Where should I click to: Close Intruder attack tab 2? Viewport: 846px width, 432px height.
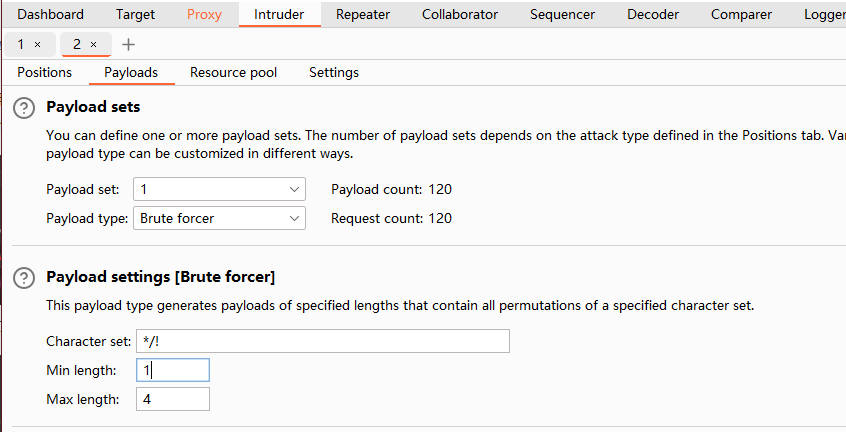pyautogui.click(x=94, y=45)
